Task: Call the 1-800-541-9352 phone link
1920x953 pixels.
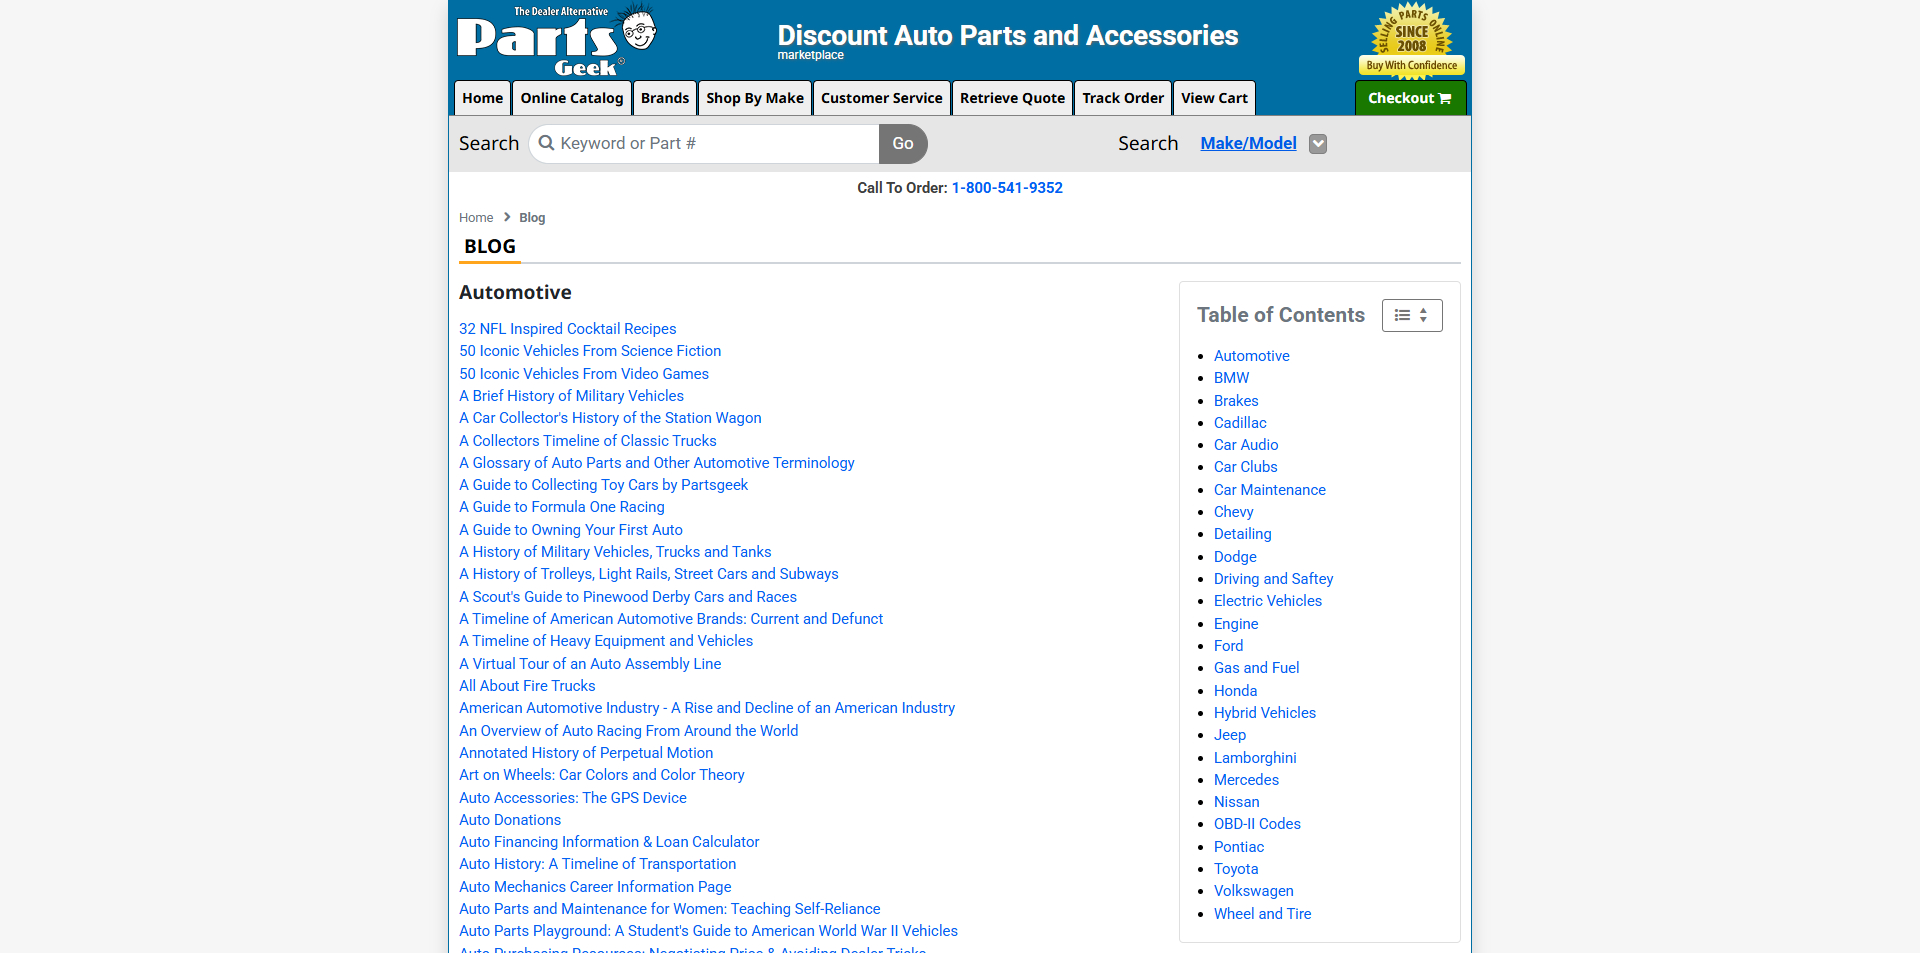Action: [x=1007, y=188]
